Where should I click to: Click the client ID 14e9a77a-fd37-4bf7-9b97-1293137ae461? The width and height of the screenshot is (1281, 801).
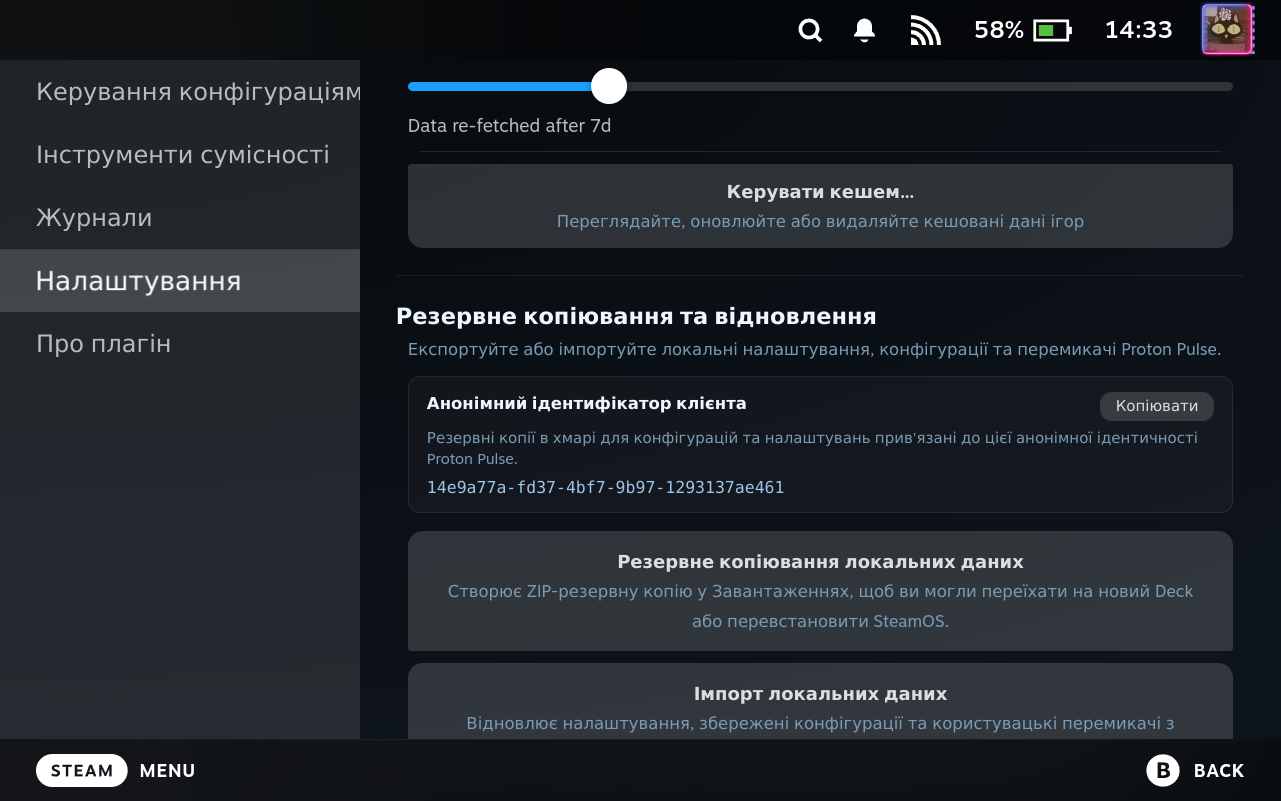pyautogui.click(x=605, y=488)
